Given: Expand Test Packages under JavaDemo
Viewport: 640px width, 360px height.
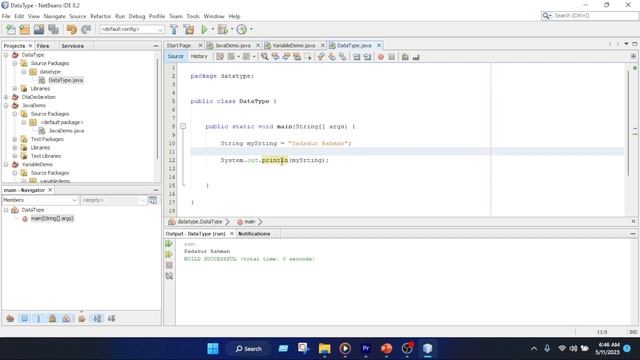Looking at the screenshot, I should tap(15, 139).
